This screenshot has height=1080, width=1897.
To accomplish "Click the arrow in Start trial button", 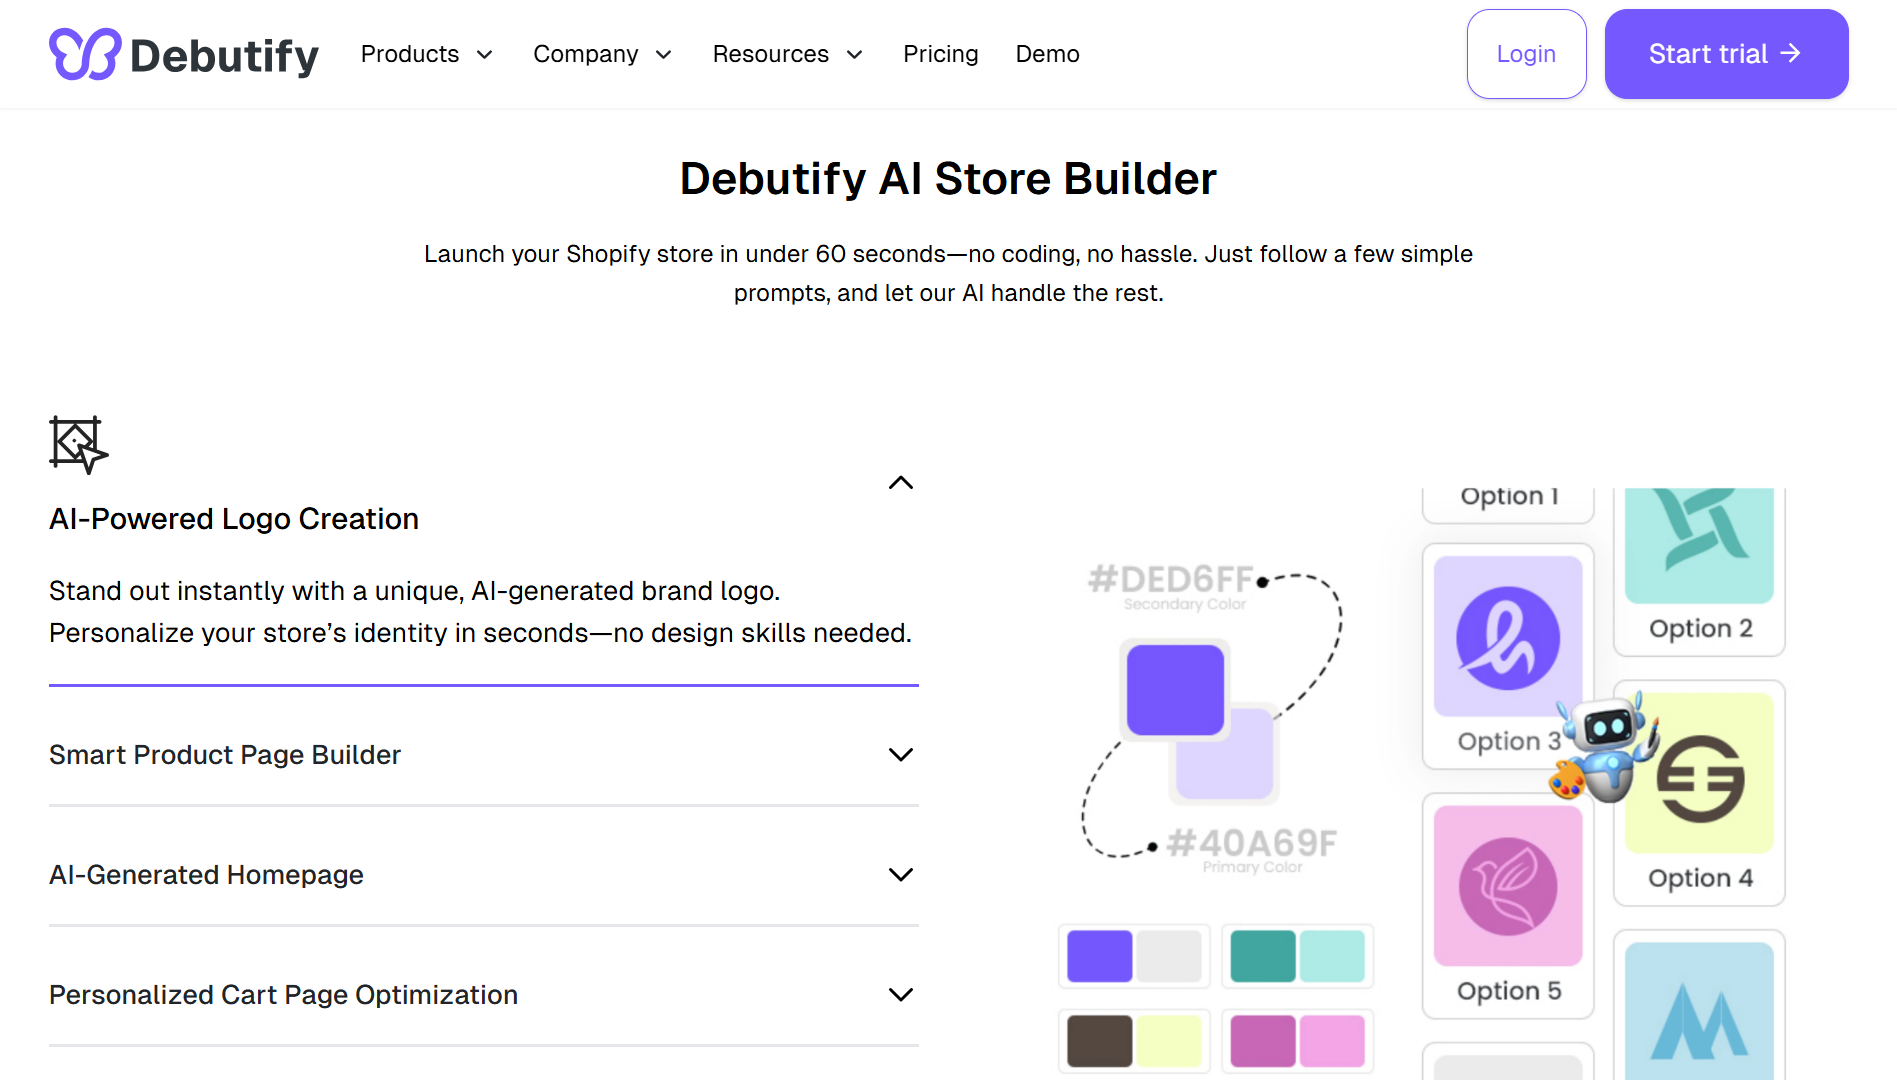I will click(x=1791, y=53).
